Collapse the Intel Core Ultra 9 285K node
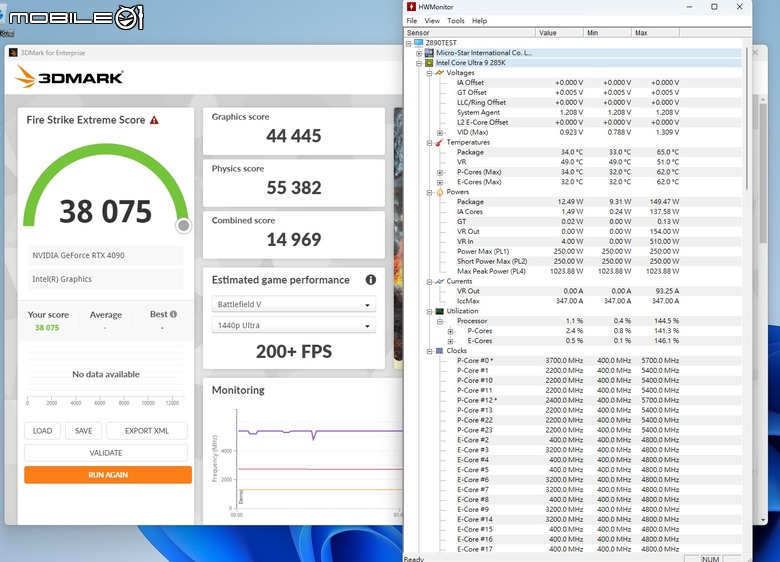Screen dimensions: 780x562 click(x=419, y=63)
